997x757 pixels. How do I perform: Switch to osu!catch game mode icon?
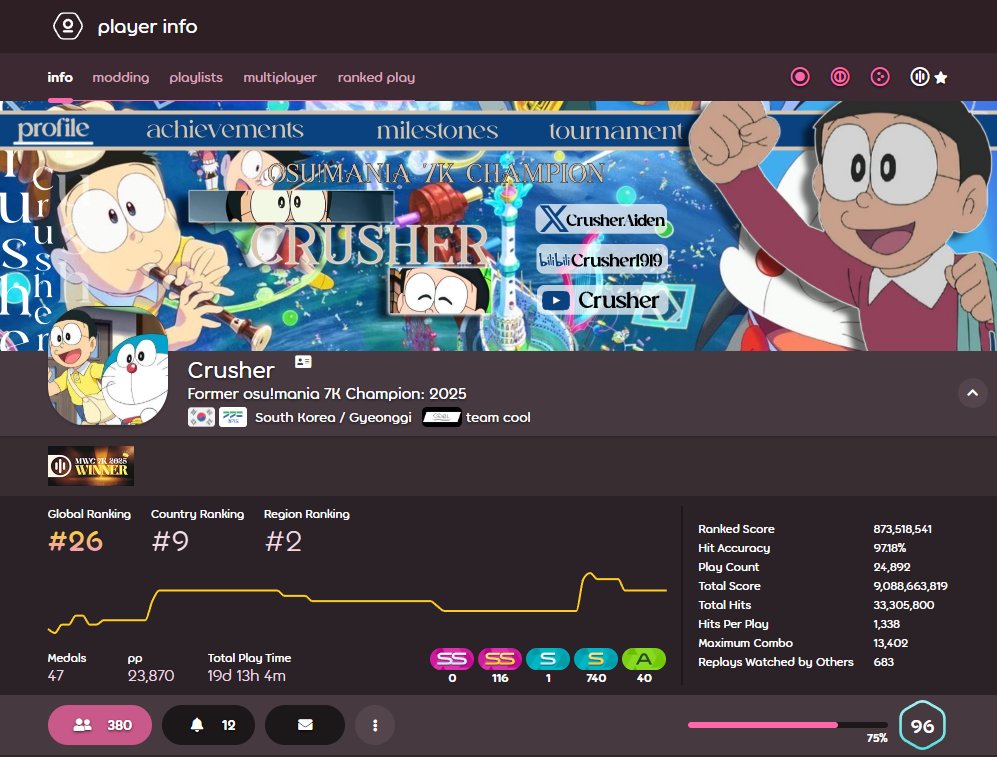pos(880,77)
